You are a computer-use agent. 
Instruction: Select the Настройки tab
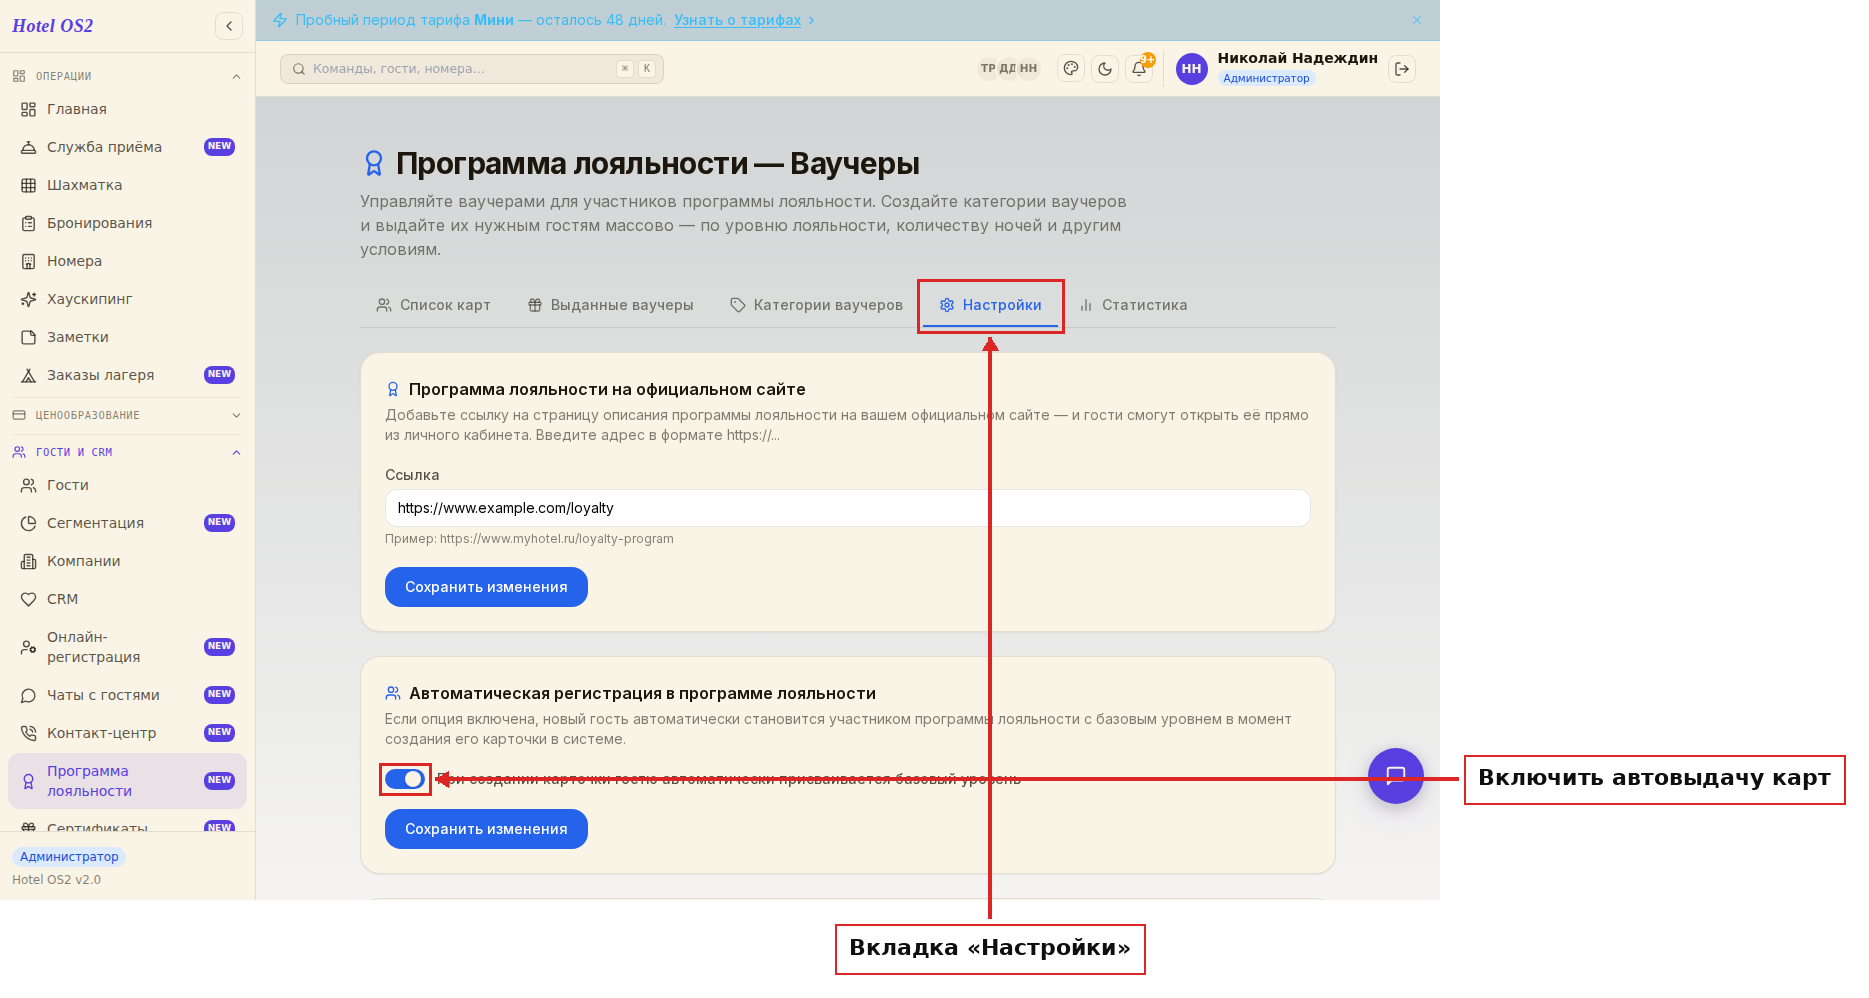pos(990,305)
